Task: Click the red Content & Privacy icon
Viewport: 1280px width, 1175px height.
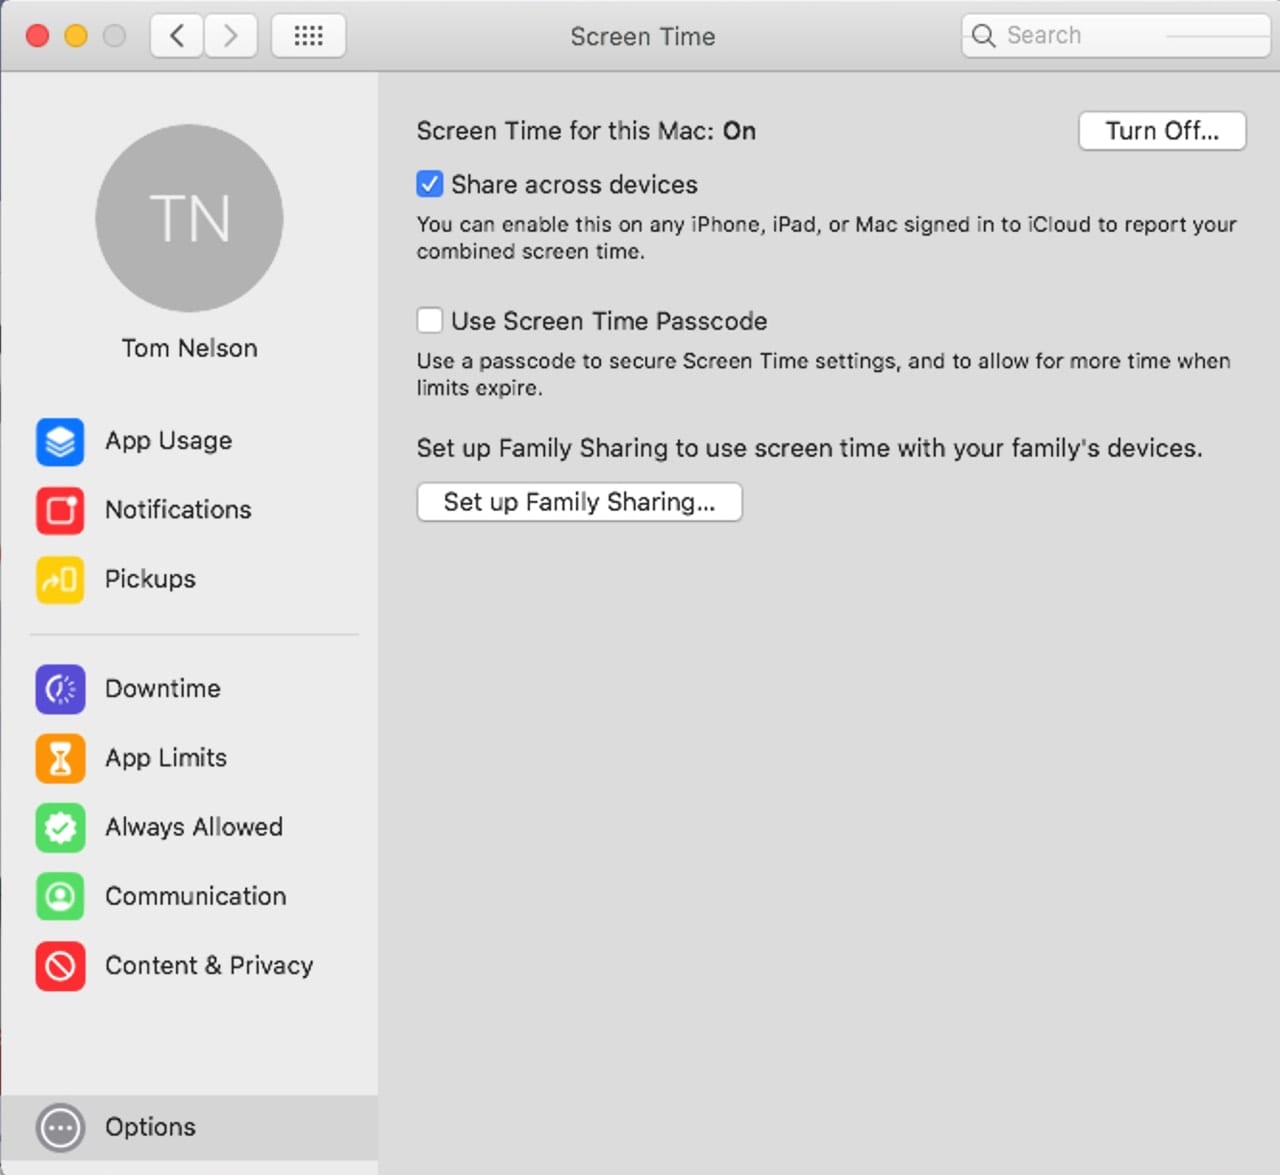Action: 60,966
